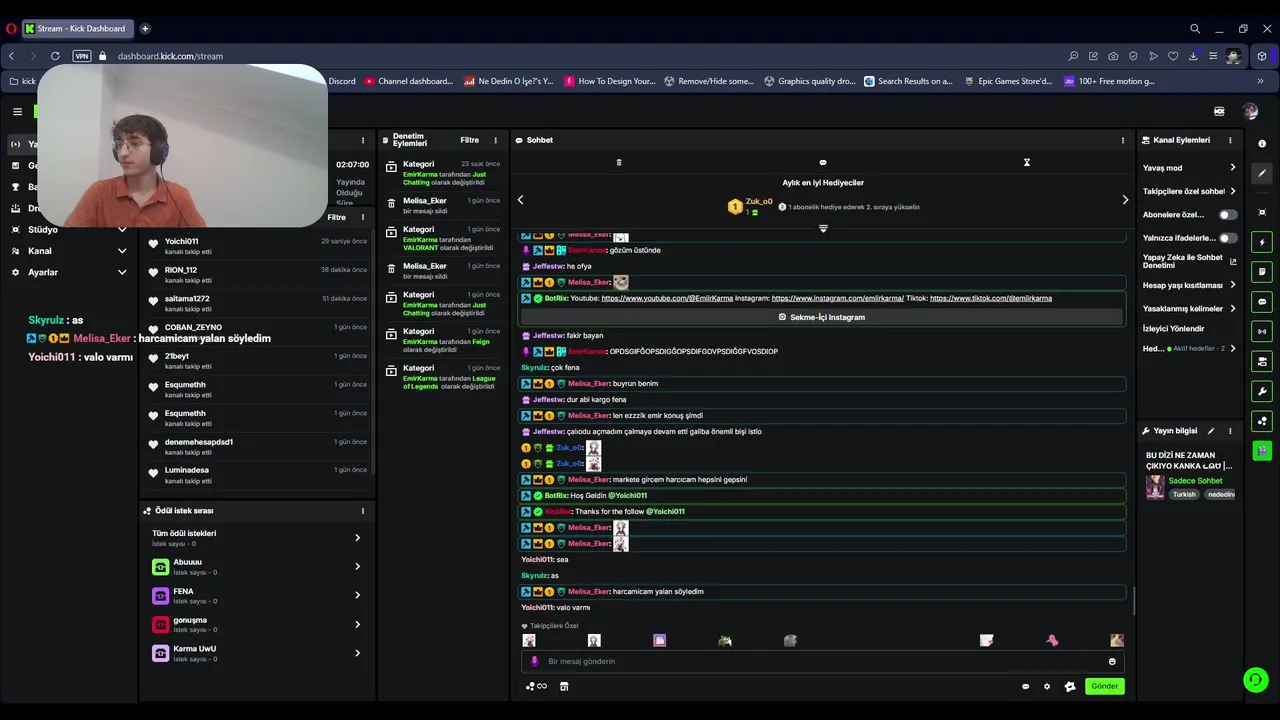Click the broadcast signal widget in right sidebar
Screen dimensions: 1280x720
pos(1262,331)
